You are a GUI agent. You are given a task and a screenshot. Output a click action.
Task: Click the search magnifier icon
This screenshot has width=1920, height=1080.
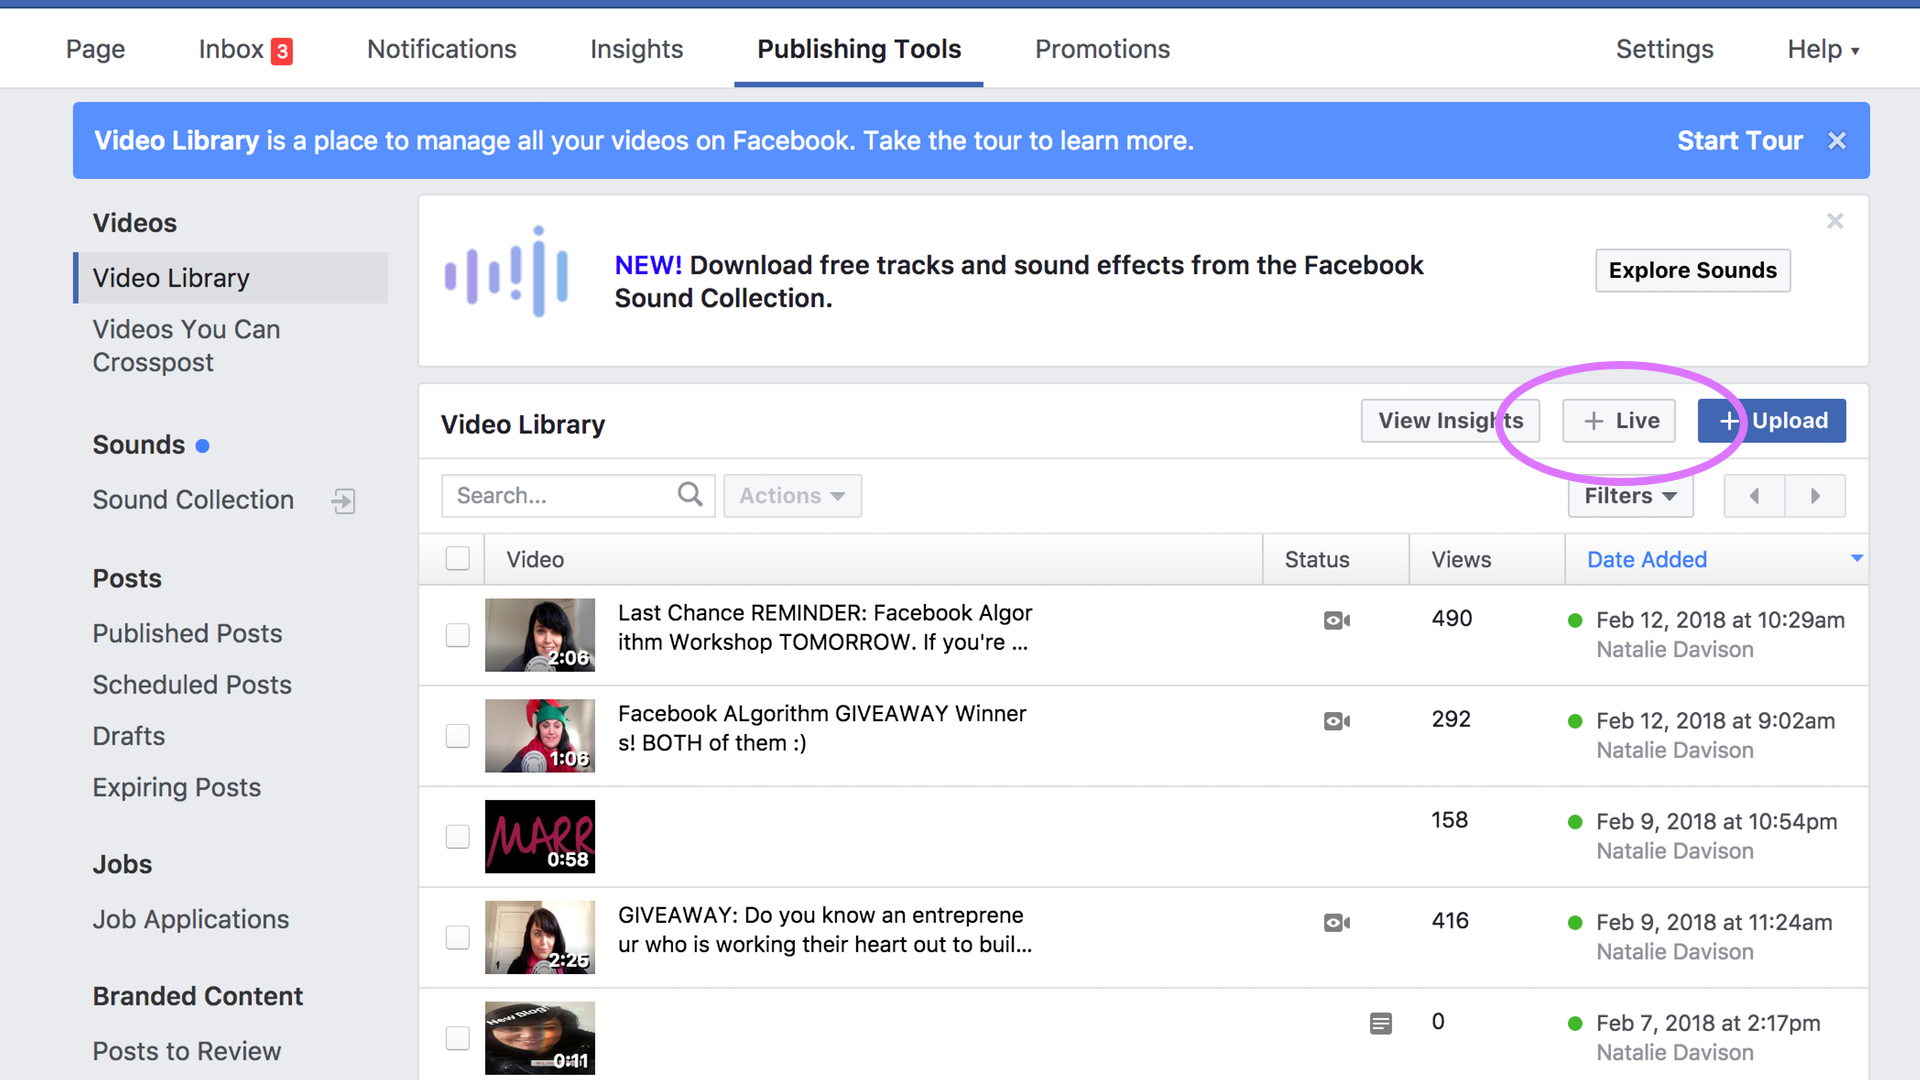click(x=690, y=494)
